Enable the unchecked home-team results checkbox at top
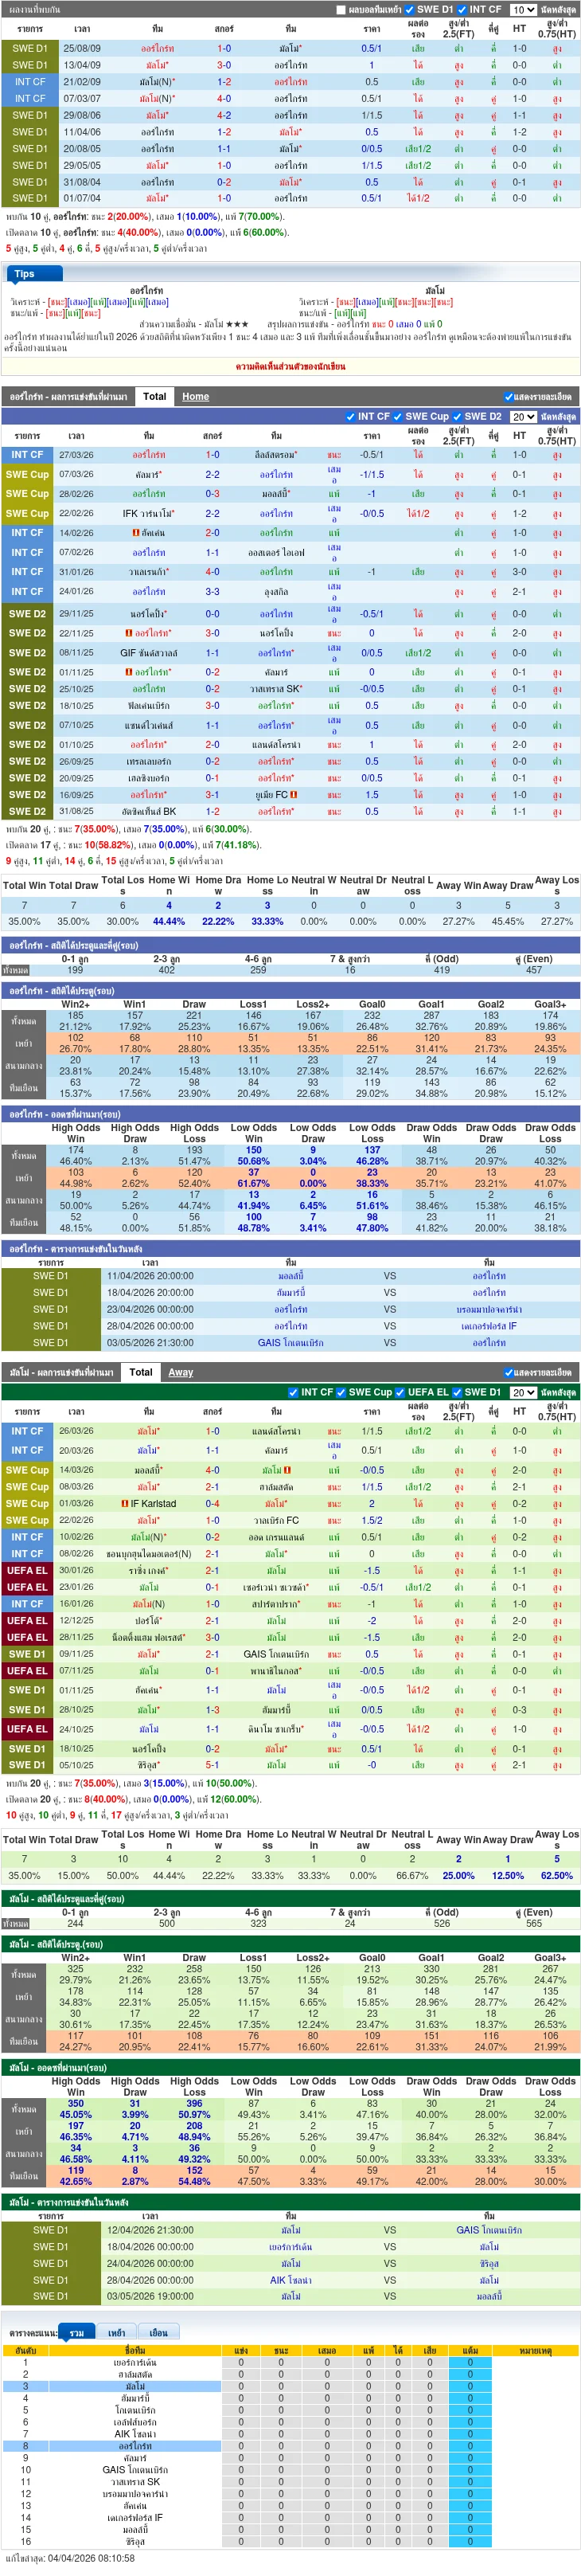581x2576 pixels. pos(342,10)
